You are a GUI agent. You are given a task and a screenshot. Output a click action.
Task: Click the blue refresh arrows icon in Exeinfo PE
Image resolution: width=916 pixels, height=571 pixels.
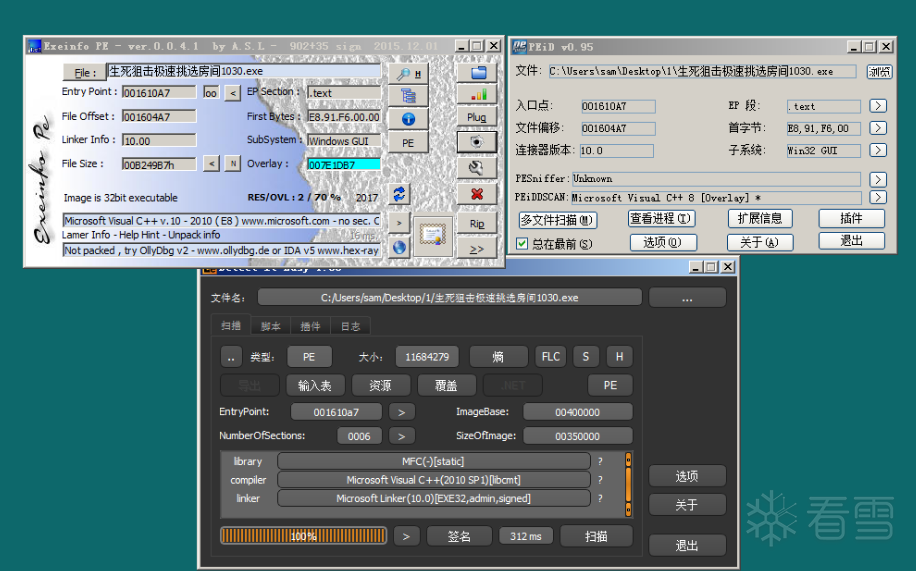399,194
